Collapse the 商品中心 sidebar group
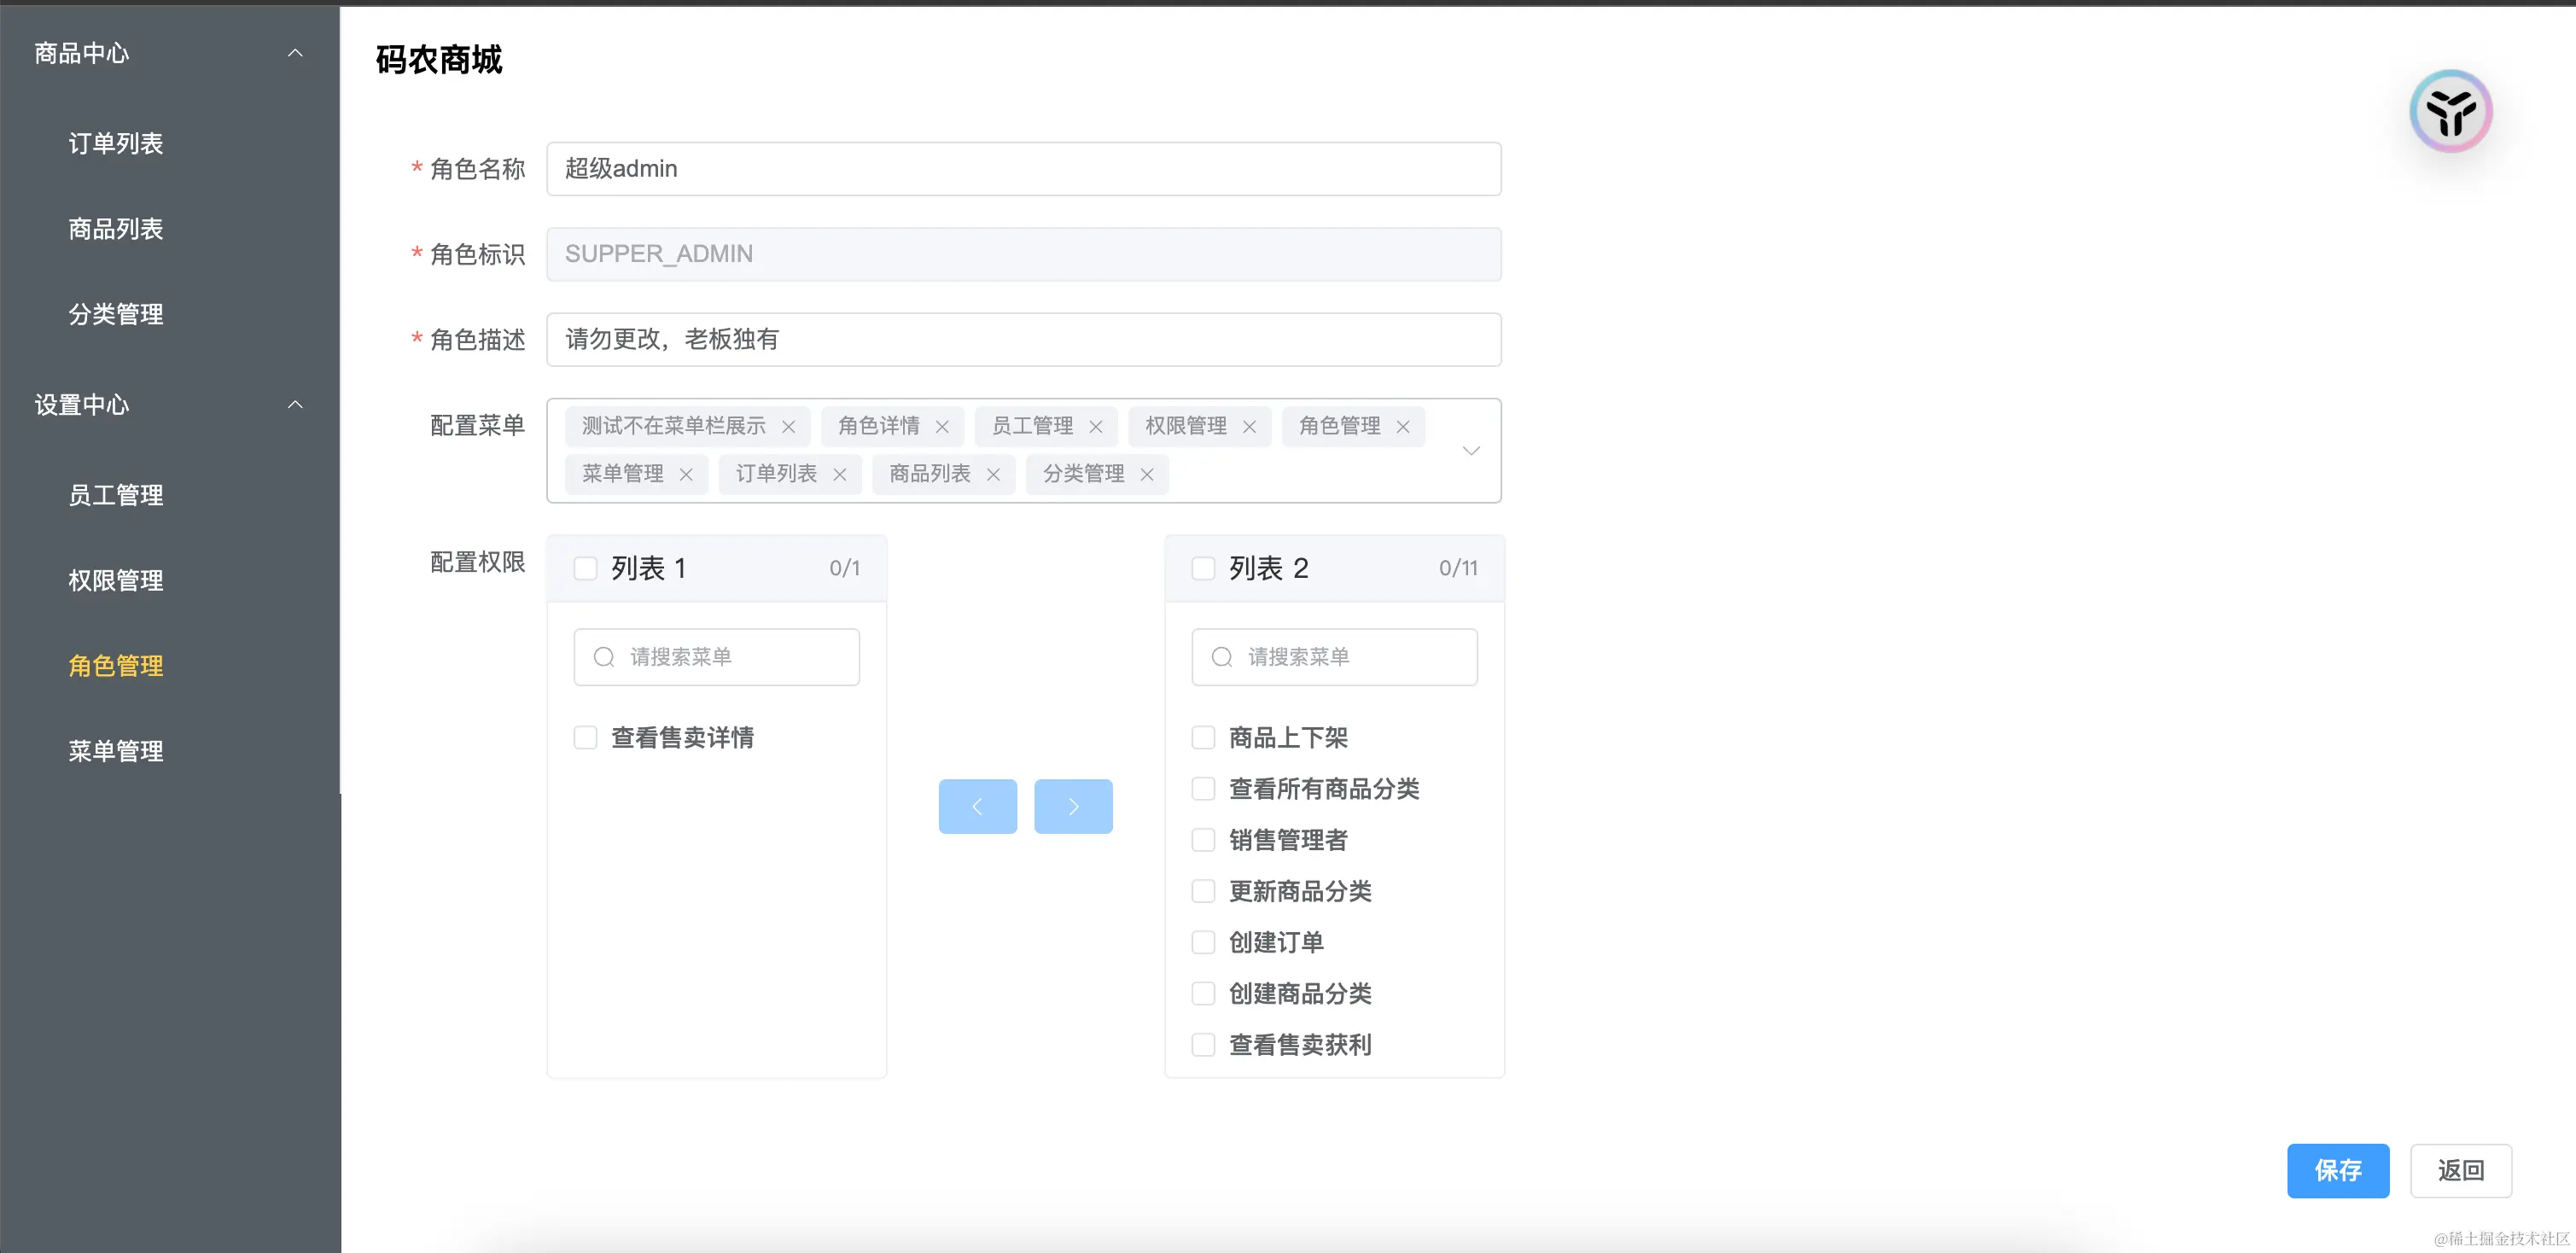2576x1253 pixels. pos(295,53)
